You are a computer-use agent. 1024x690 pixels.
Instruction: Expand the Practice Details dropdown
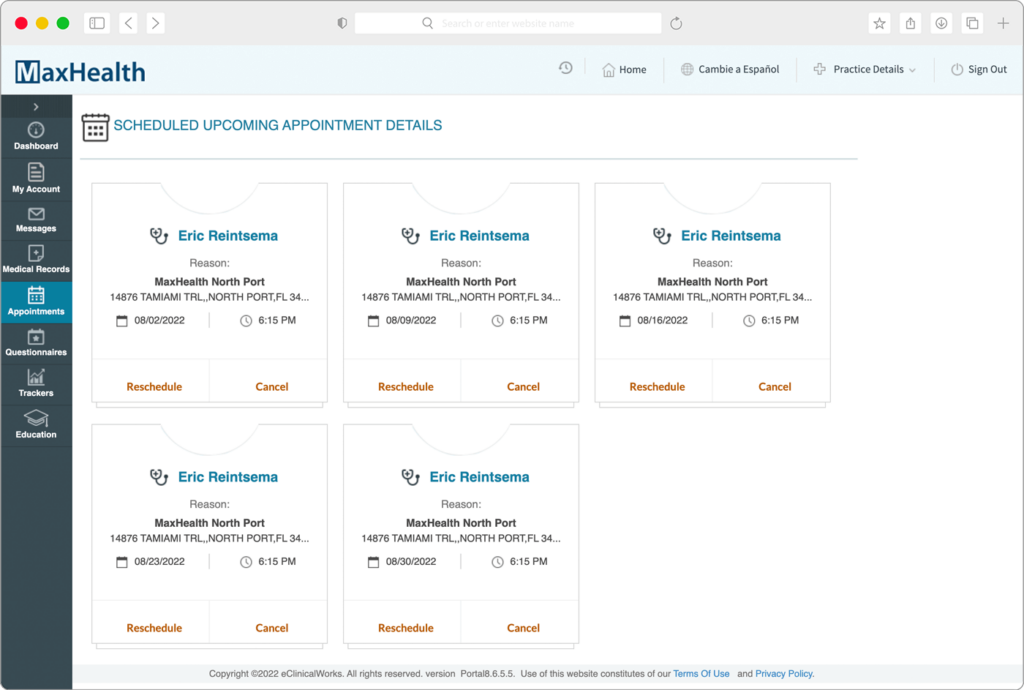click(x=864, y=69)
